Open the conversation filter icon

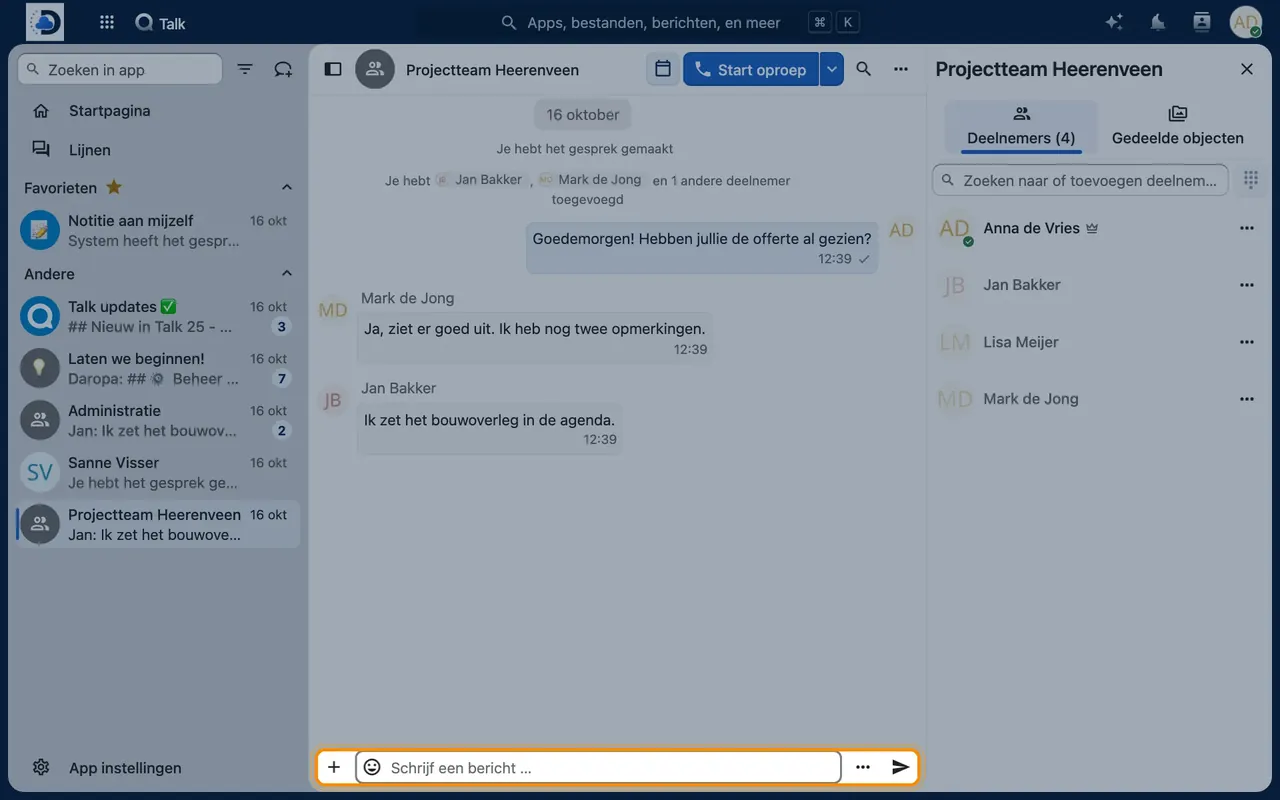pos(245,69)
